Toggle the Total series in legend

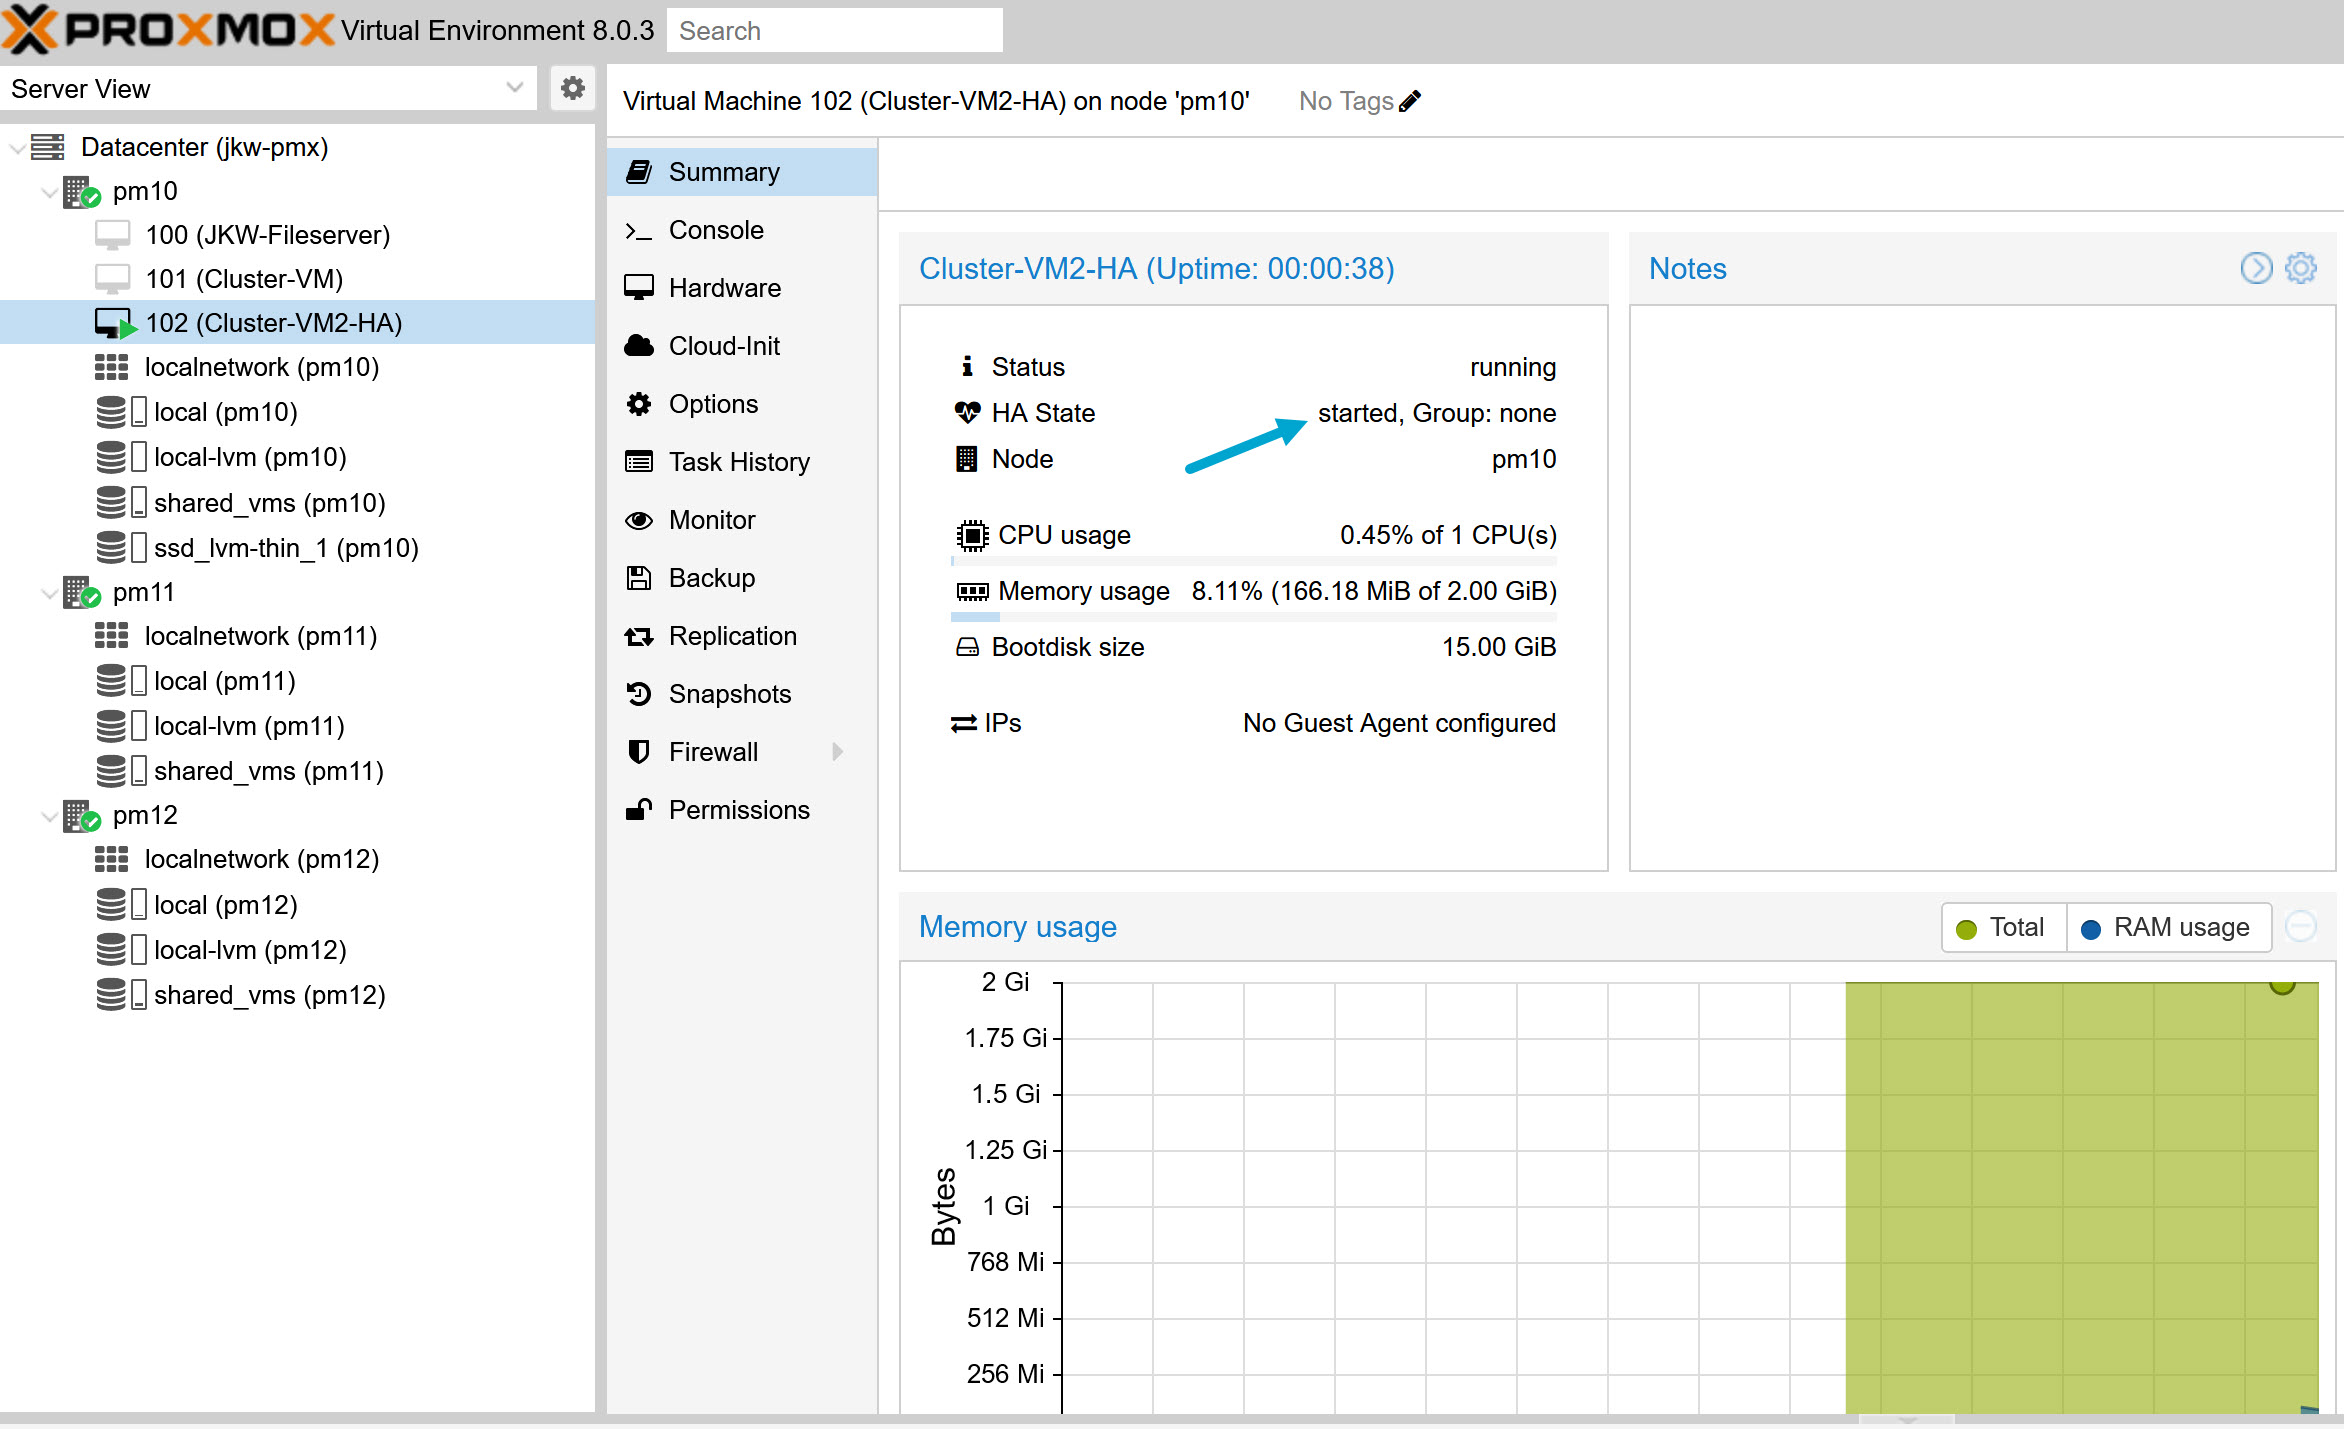click(2003, 928)
